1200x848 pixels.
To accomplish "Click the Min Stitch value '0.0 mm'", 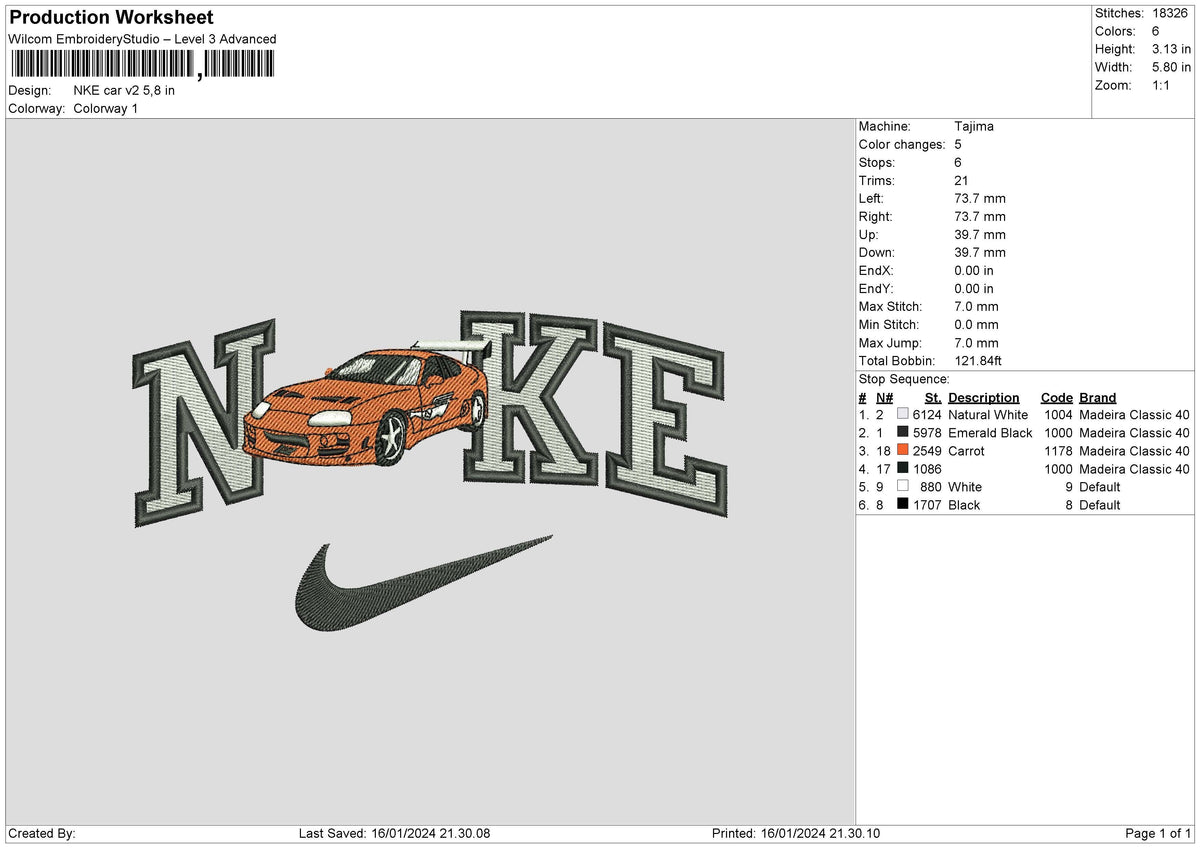I will click(x=976, y=325).
